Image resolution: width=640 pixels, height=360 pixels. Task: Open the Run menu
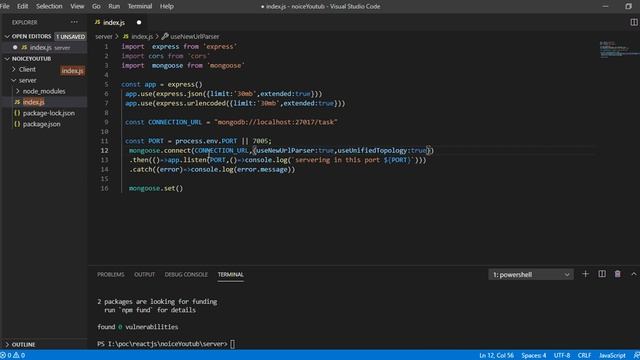point(114,6)
